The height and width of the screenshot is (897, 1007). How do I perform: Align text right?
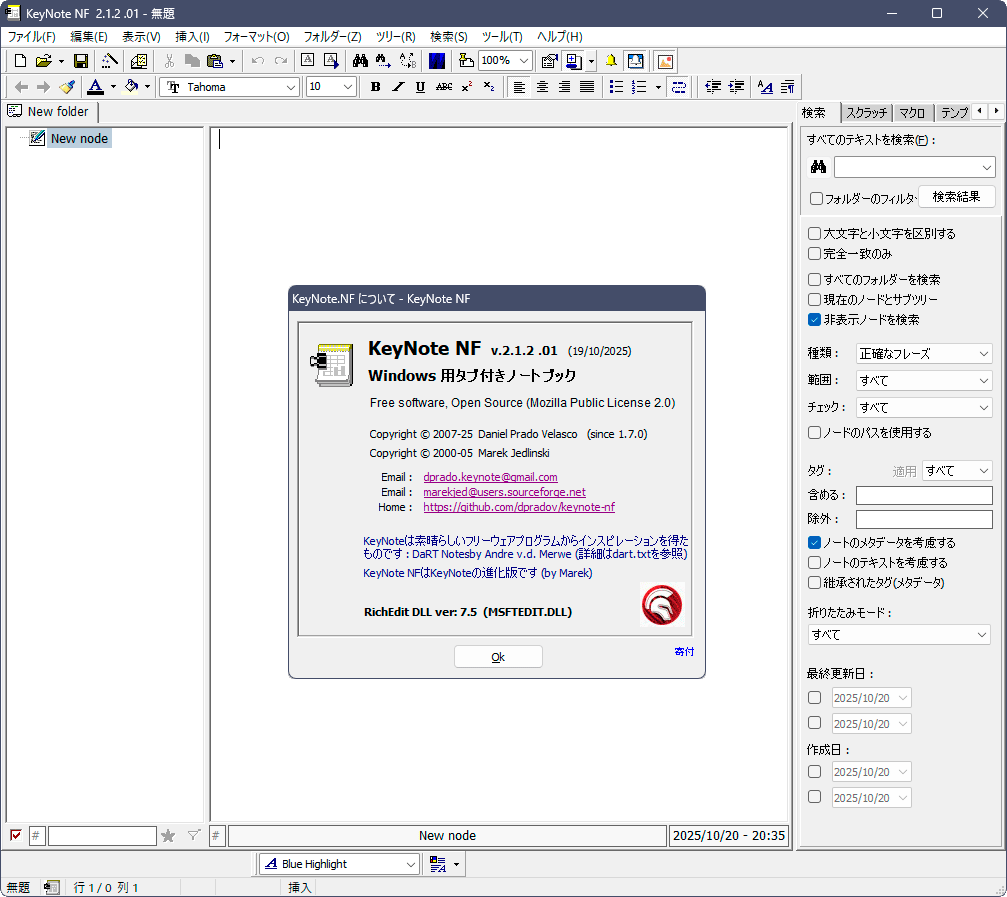coord(565,87)
